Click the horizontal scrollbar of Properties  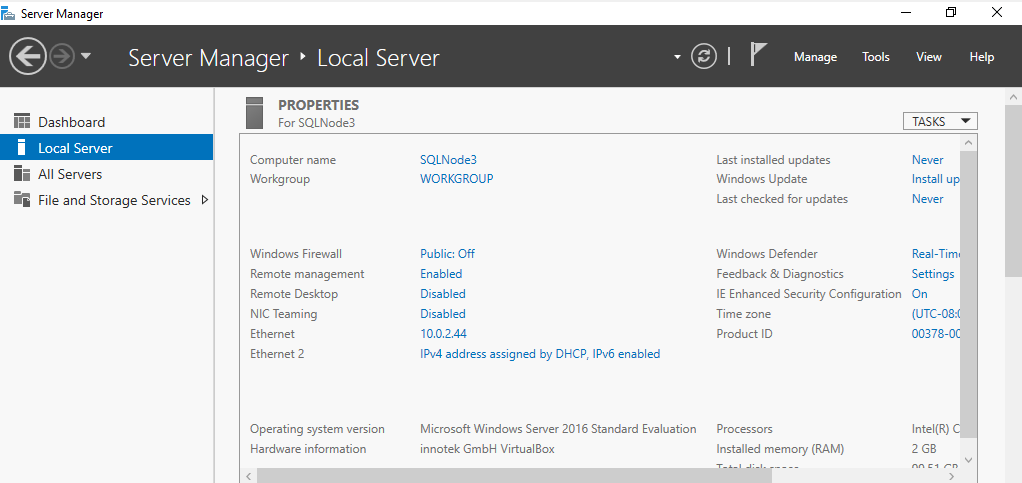click(600, 476)
